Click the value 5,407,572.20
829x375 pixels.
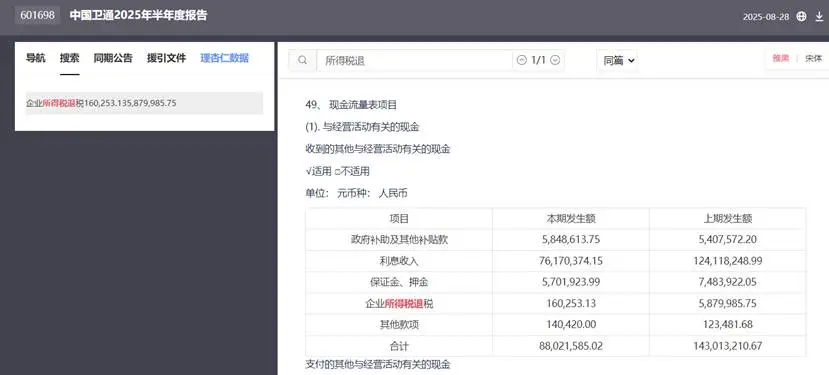(727, 240)
